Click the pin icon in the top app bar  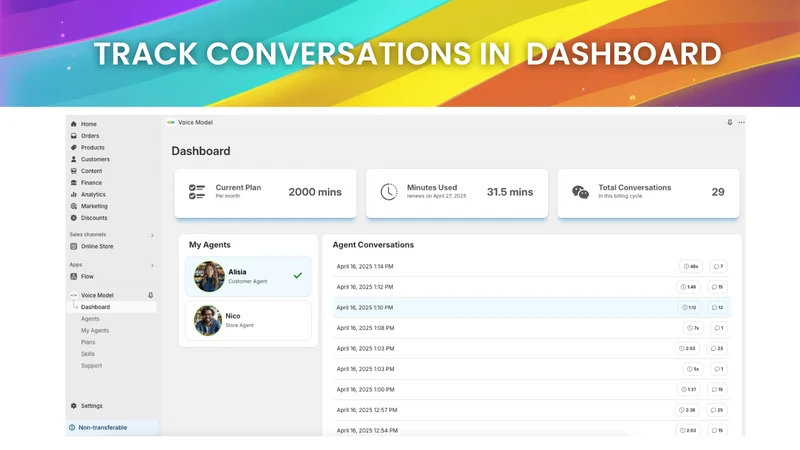coord(730,122)
